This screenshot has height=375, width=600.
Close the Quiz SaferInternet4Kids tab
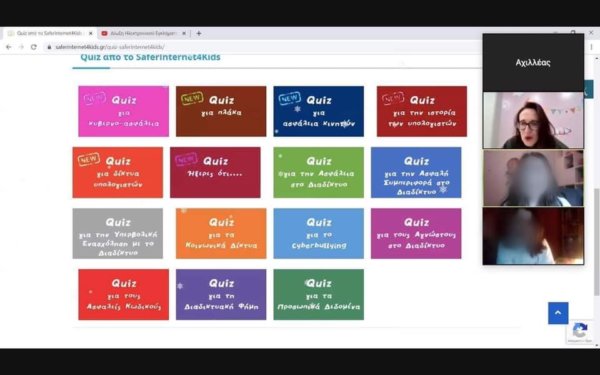click(x=91, y=33)
